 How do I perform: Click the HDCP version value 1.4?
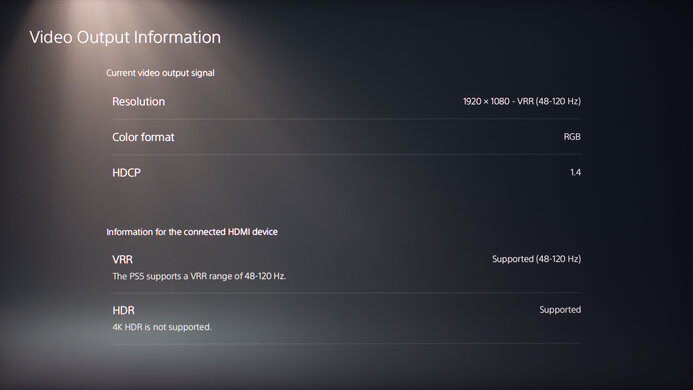(x=575, y=172)
